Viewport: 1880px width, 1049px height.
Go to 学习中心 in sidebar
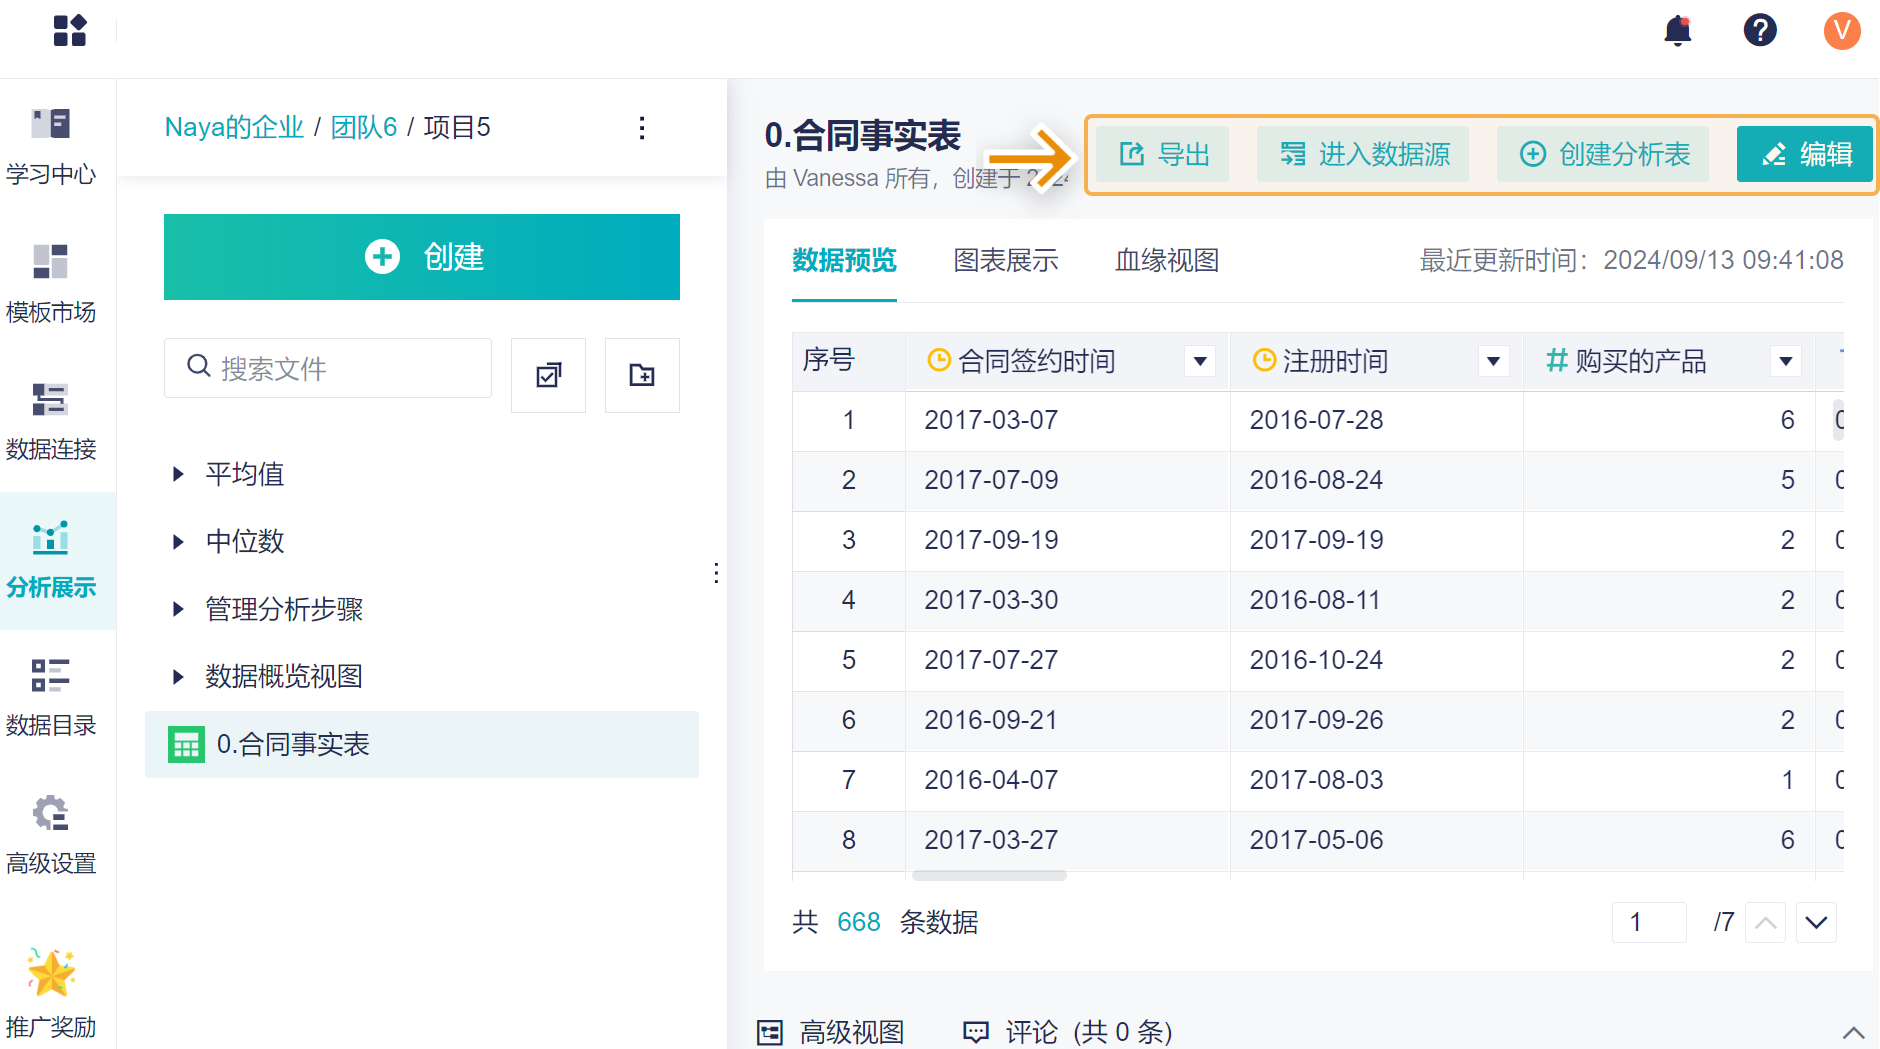(51, 147)
